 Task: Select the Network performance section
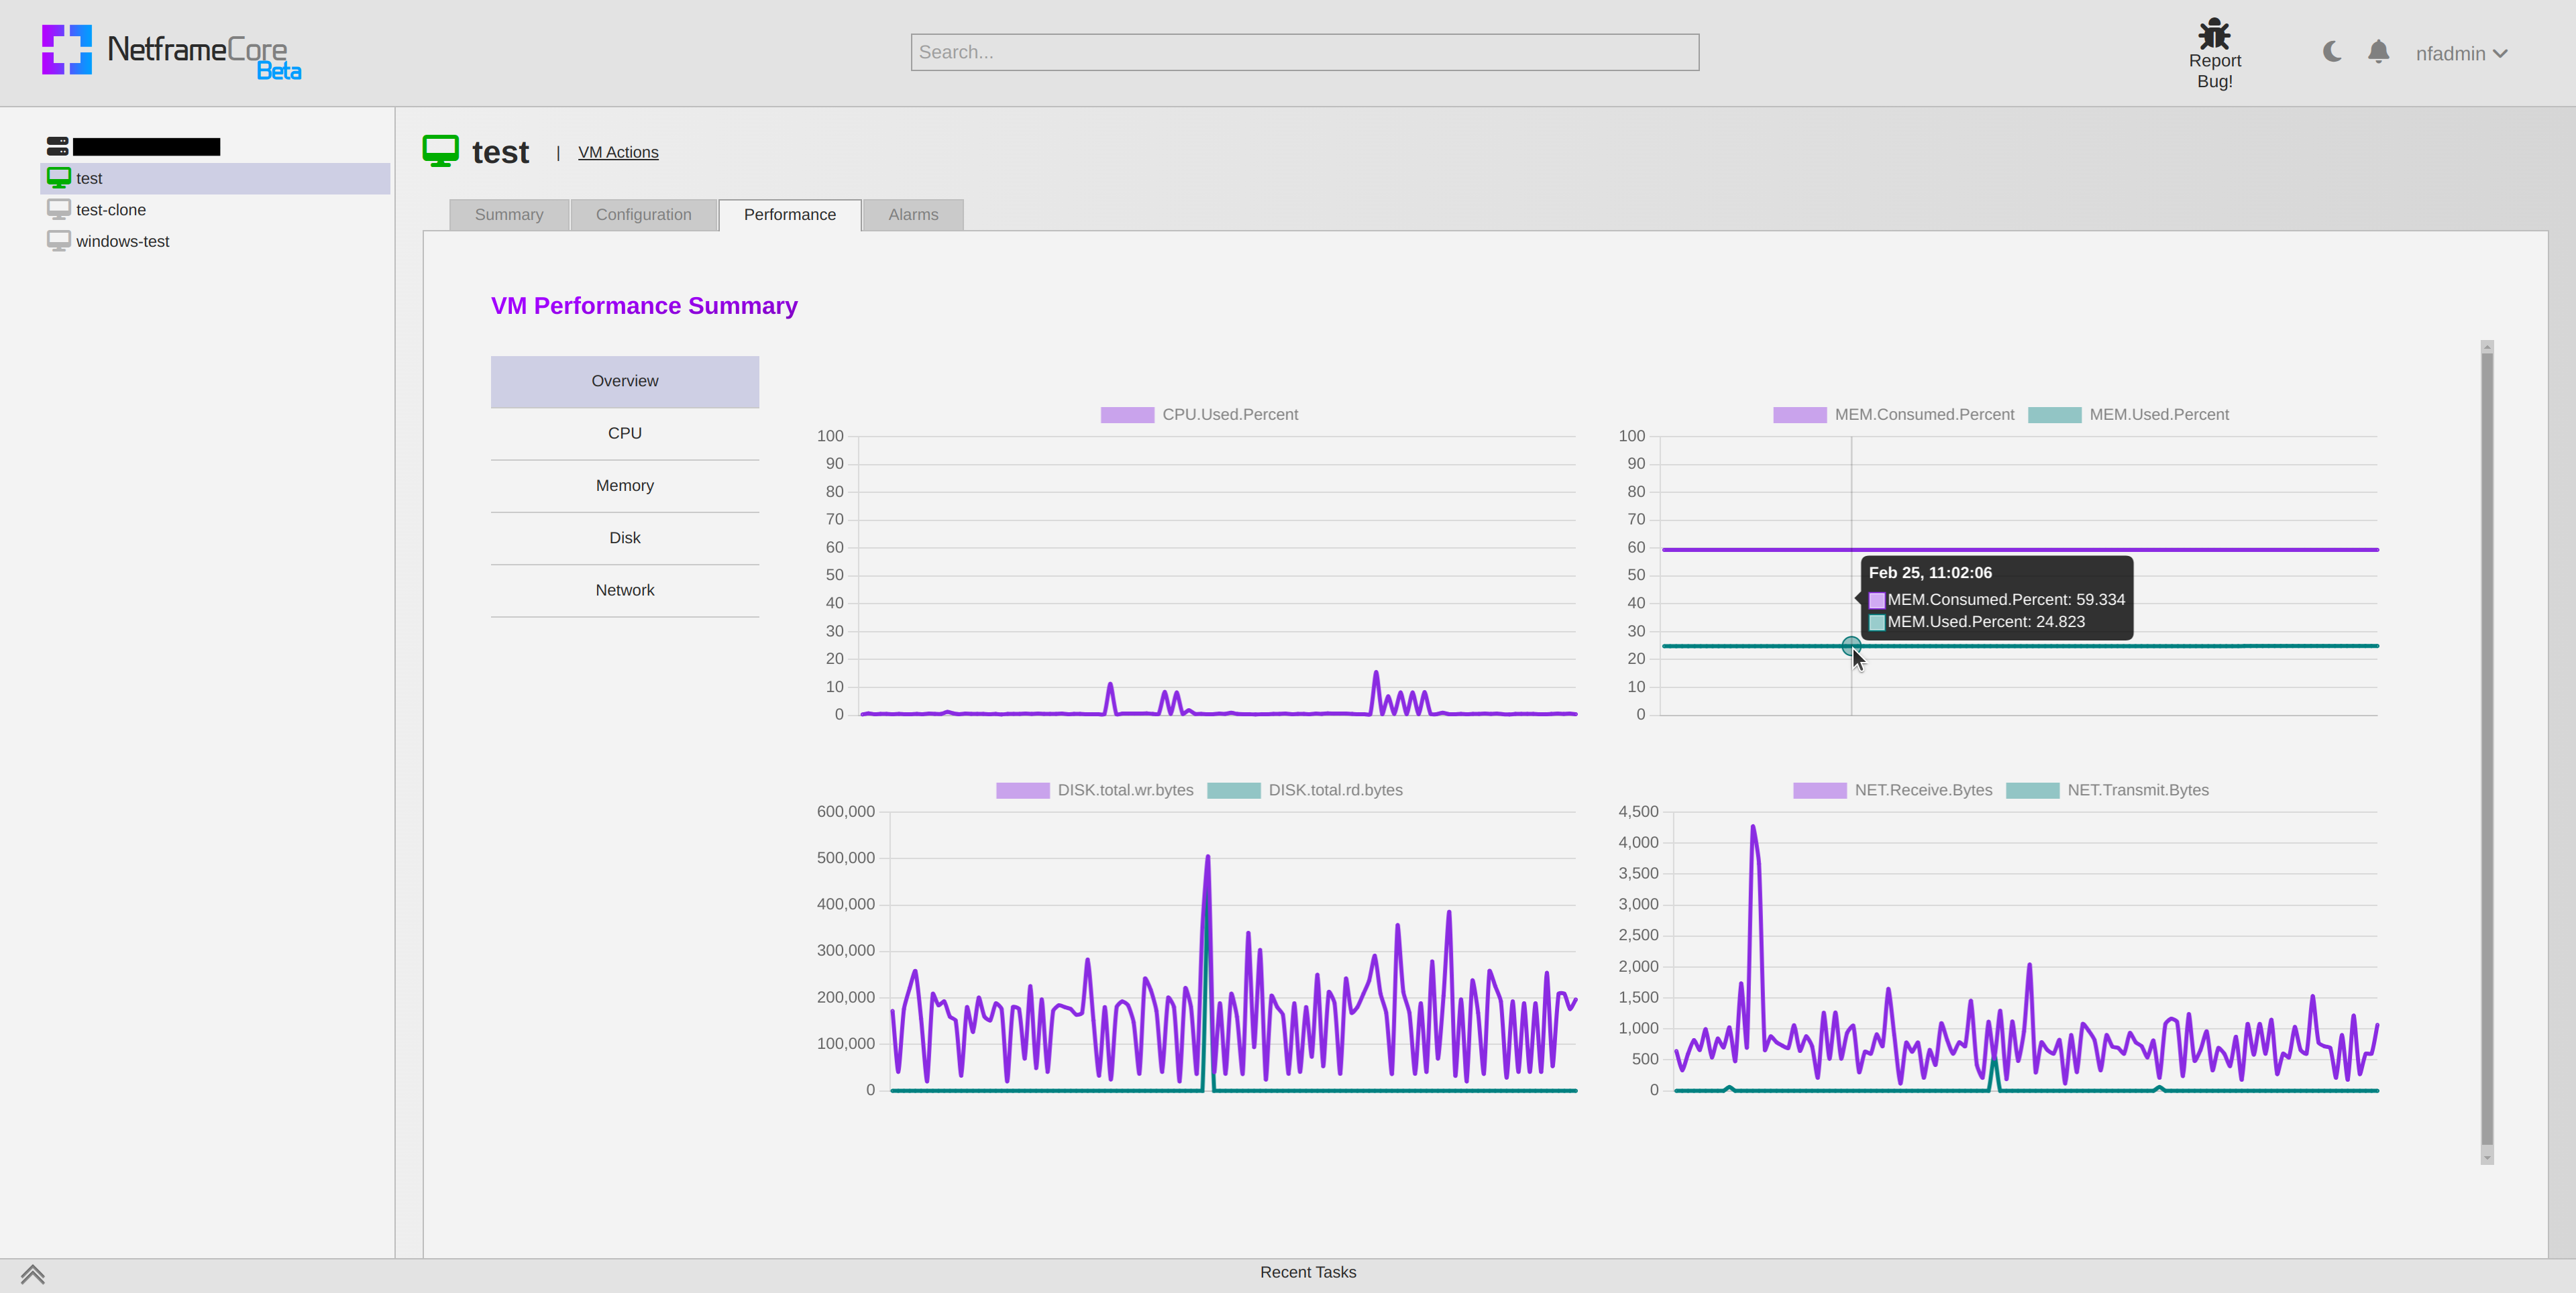(625, 590)
